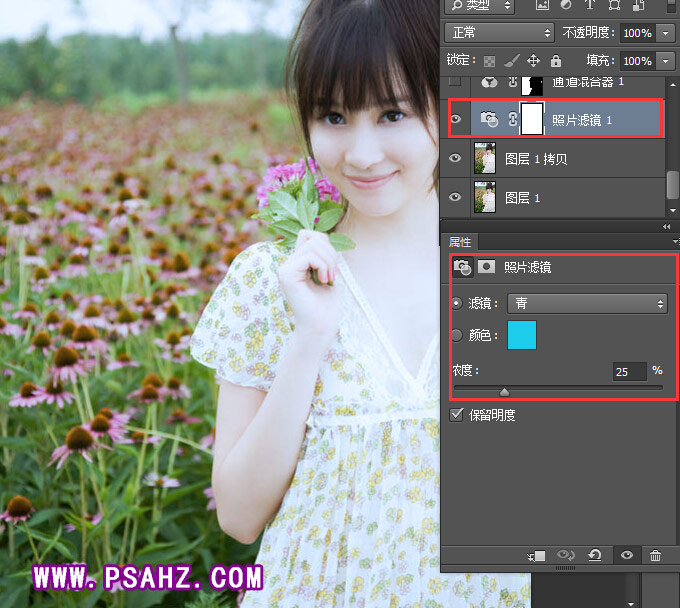Select the 颜色 radio button
The width and height of the screenshot is (680, 608).
pyautogui.click(x=457, y=336)
